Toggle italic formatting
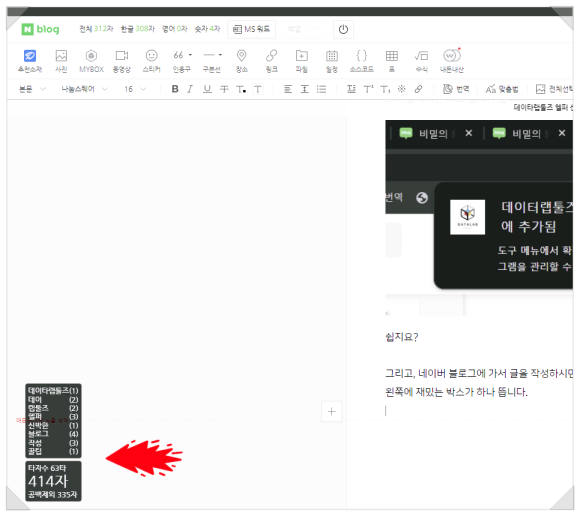The image size is (580, 516). [190, 89]
